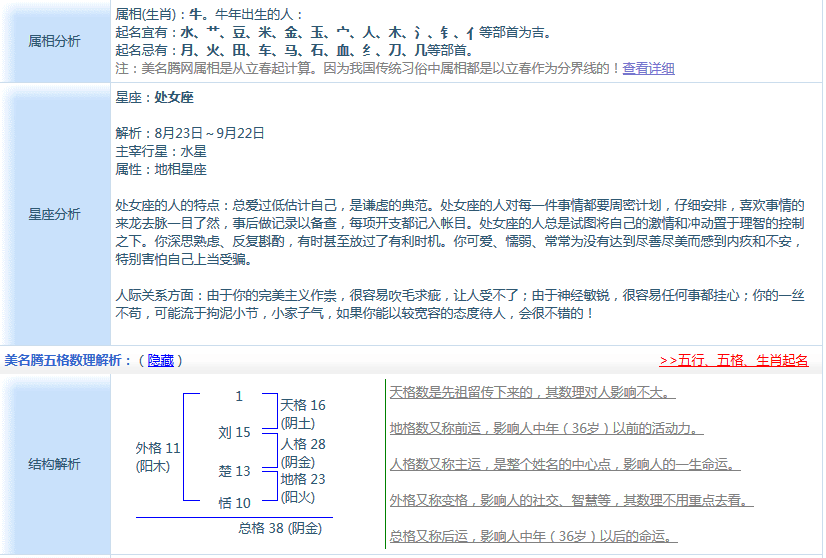The height and width of the screenshot is (558, 826).
Task: Click the 外格 11 label in the diagram
Action: pyautogui.click(x=158, y=448)
